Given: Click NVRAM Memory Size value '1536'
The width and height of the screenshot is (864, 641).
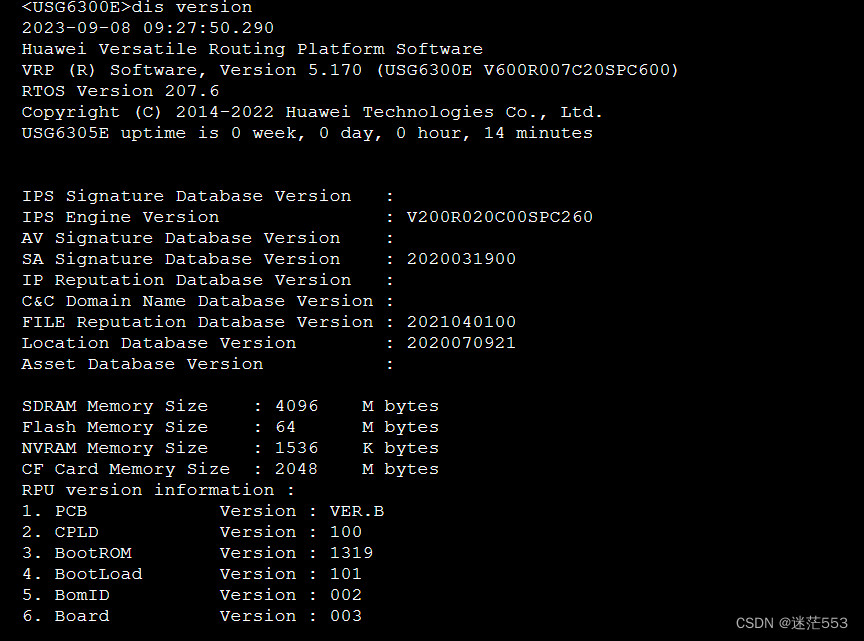Looking at the screenshot, I should [x=296, y=448].
